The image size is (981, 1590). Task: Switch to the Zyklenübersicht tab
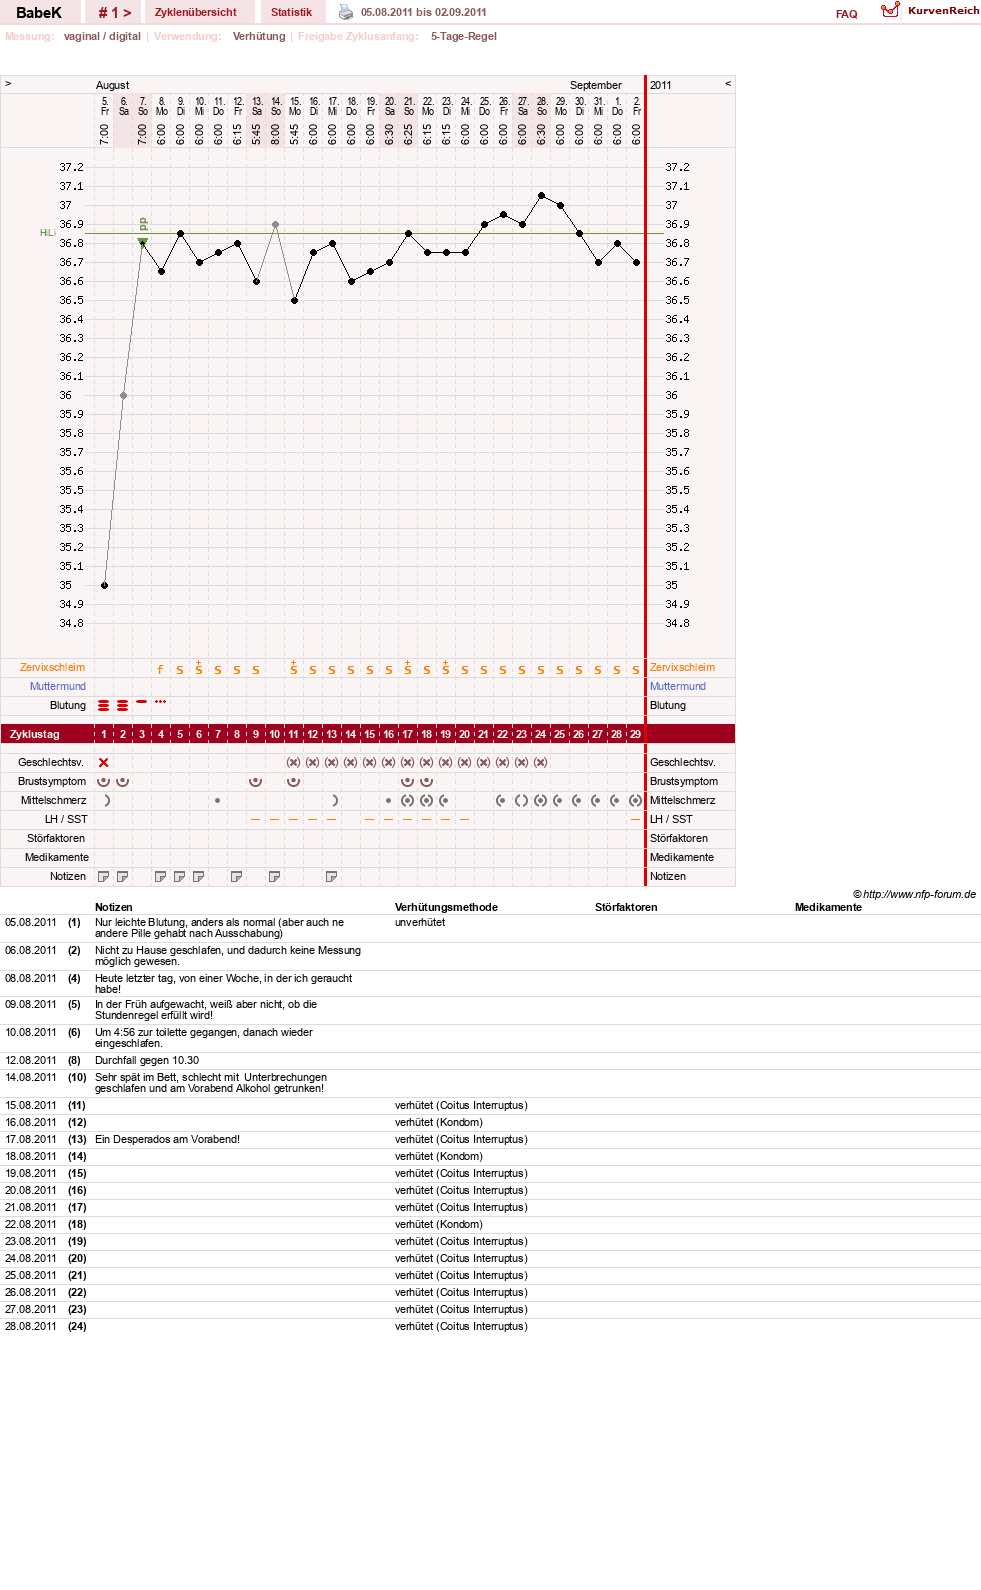[x=196, y=12]
